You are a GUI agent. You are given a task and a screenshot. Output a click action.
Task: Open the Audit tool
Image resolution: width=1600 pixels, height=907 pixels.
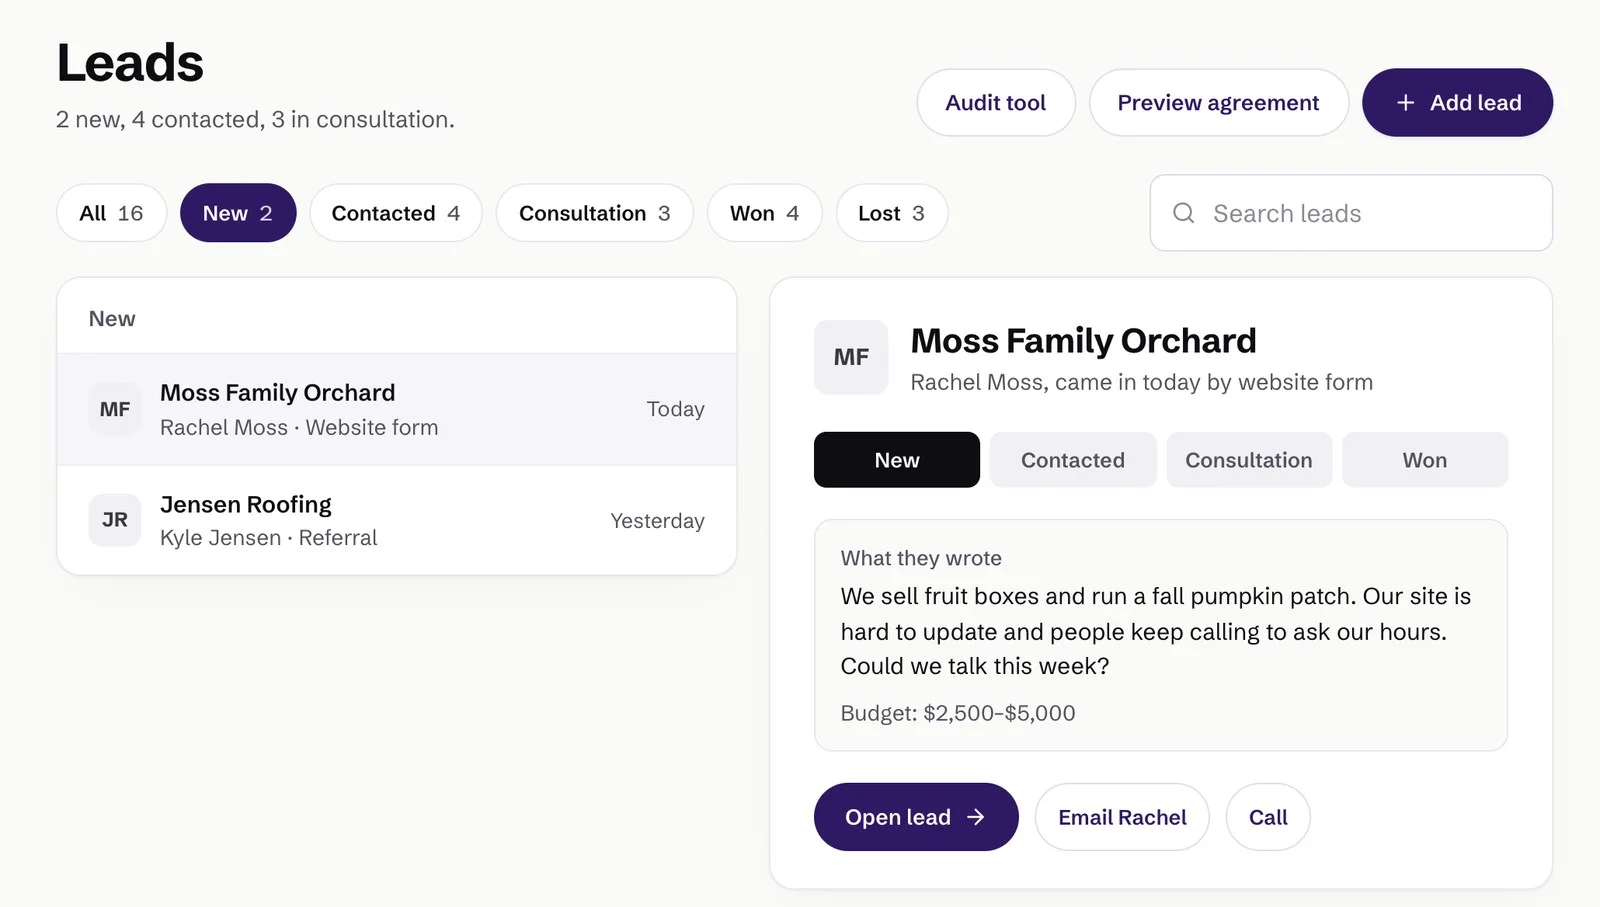(x=996, y=103)
